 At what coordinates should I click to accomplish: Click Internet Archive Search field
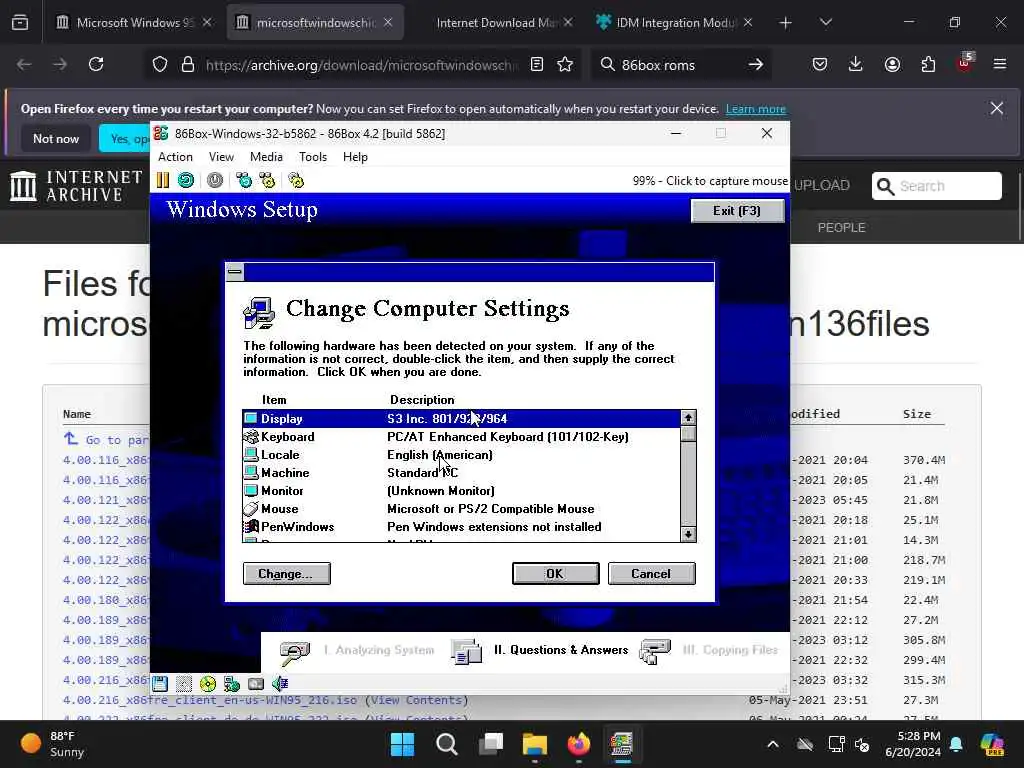point(936,186)
